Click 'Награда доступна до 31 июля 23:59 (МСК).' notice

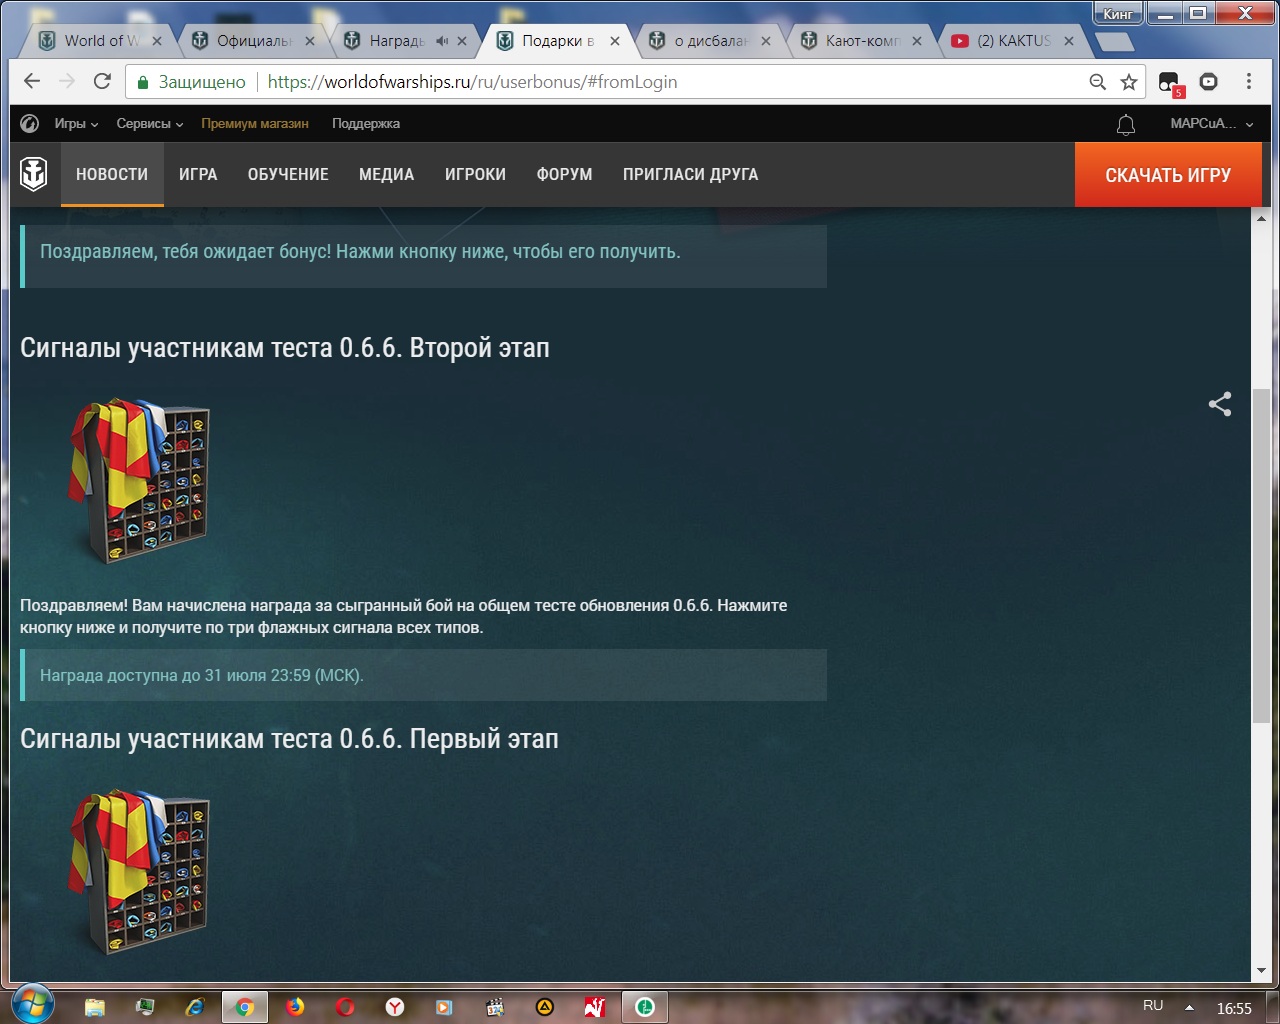pos(424,675)
